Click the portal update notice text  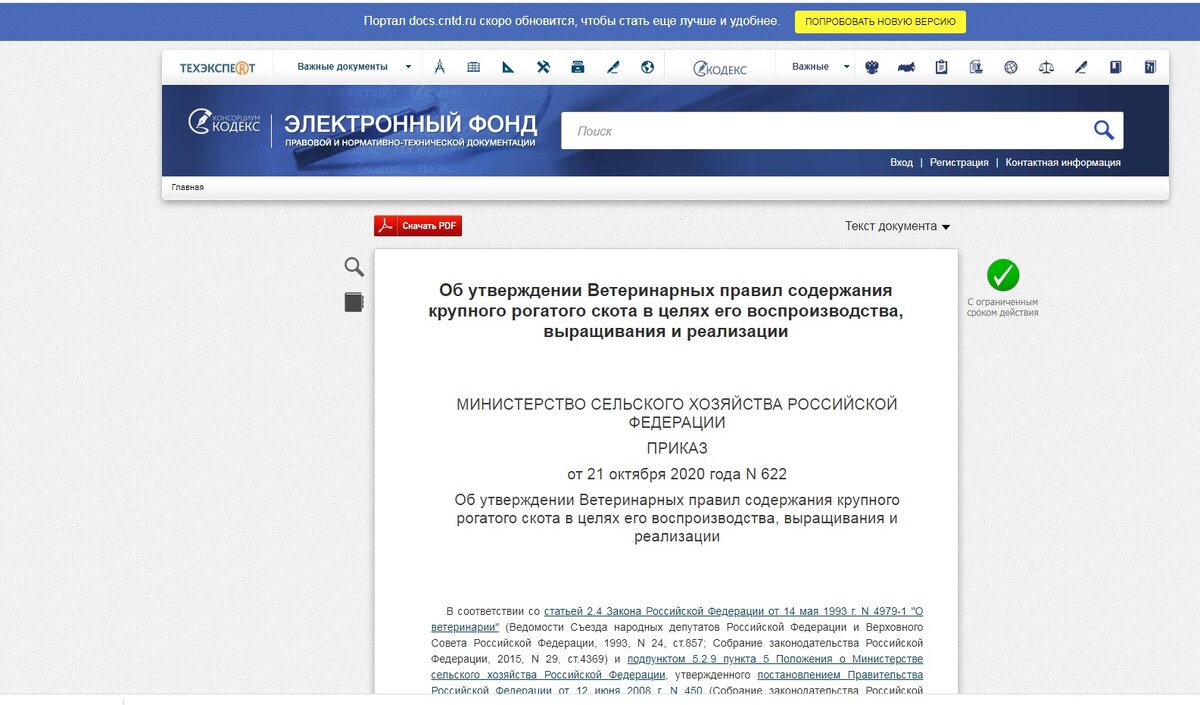pos(571,21)
